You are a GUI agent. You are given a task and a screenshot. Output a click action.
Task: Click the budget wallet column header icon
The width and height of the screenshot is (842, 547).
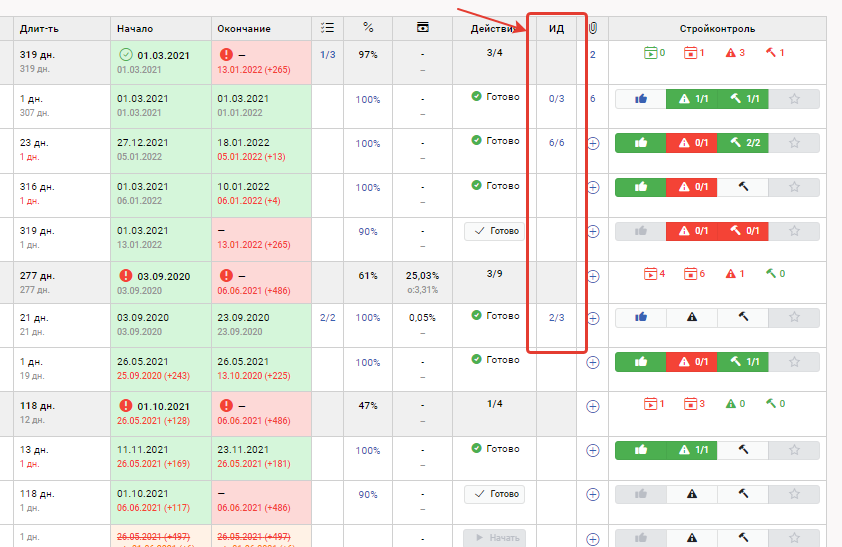click(x=422, y=27)
